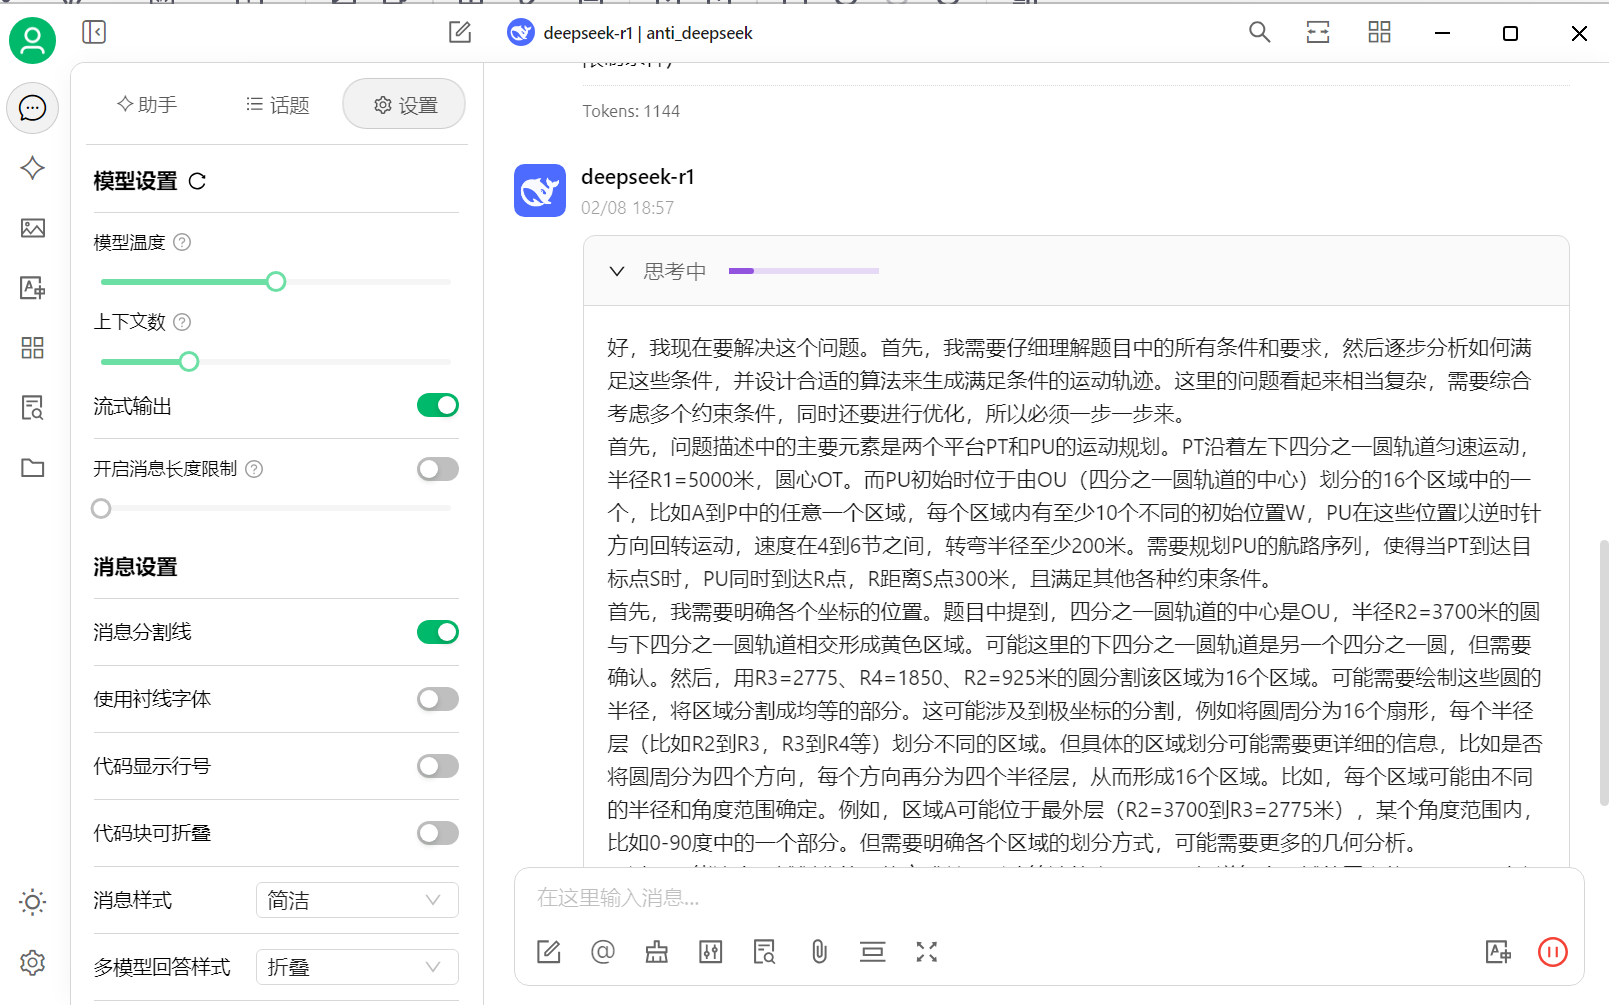Pause generation with the red pause button

[x=1553, y=952]
